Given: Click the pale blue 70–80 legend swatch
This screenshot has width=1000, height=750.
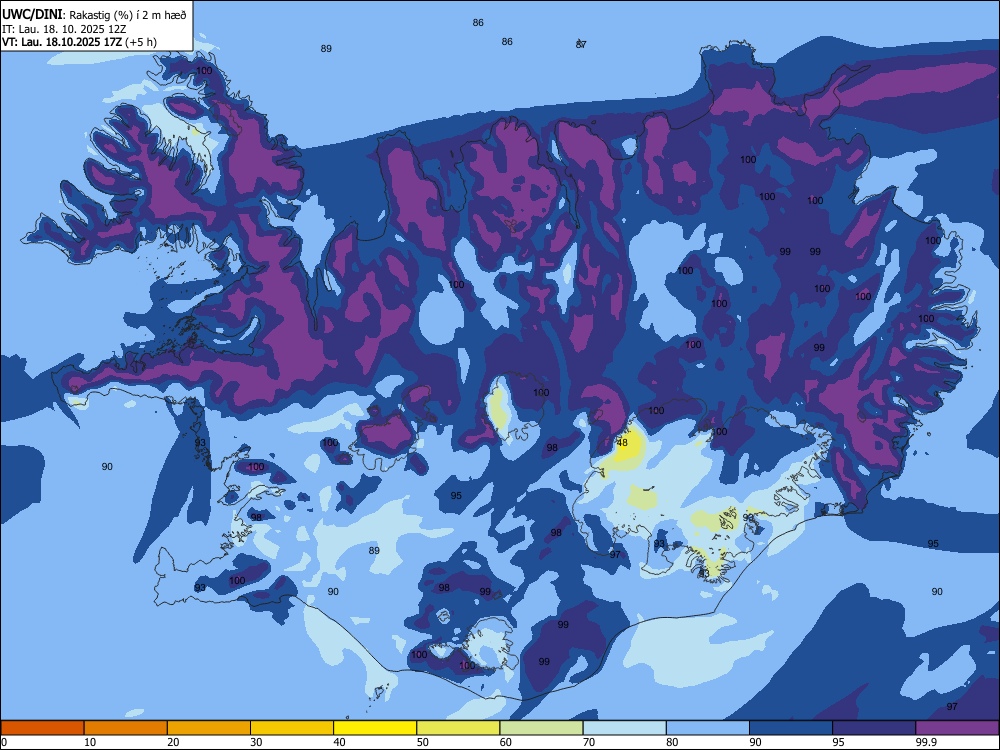Looking at the screenshot, I should [x=624, y=728].
